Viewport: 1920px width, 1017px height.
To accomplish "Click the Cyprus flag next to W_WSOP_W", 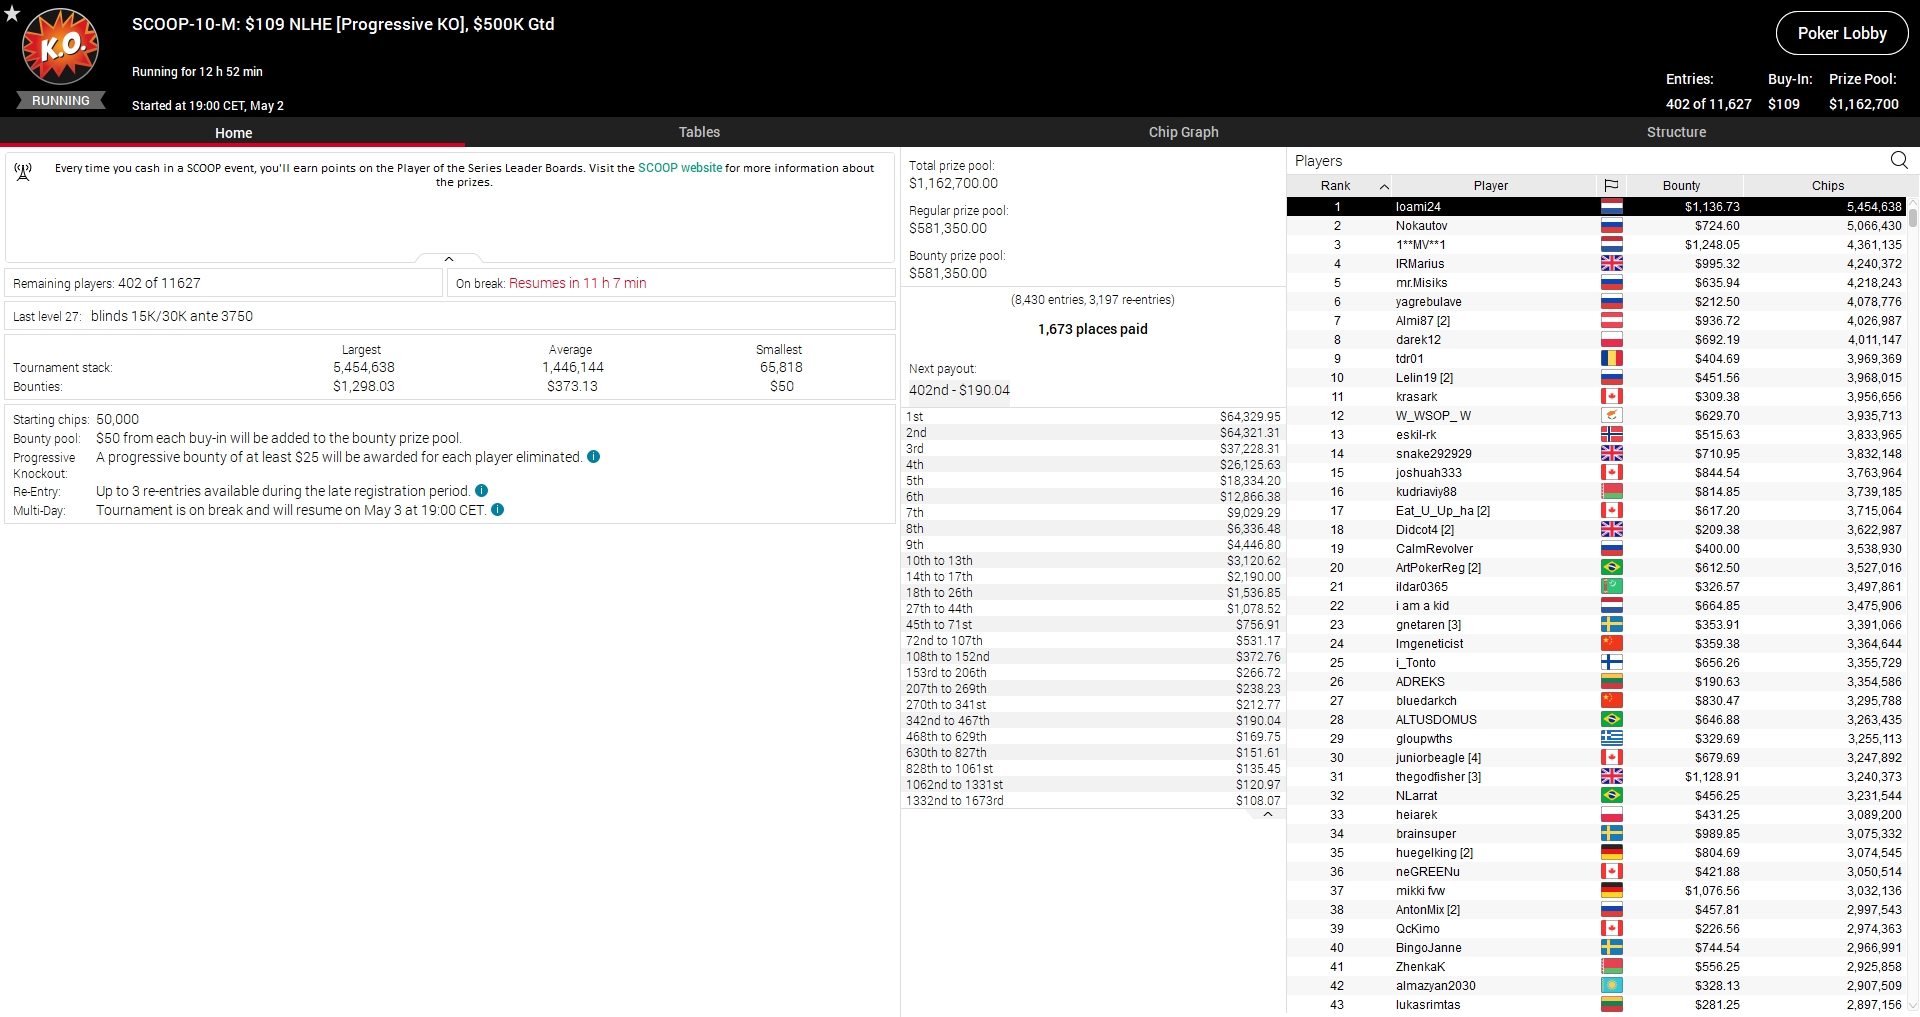I will click(x=1611, y=416).
